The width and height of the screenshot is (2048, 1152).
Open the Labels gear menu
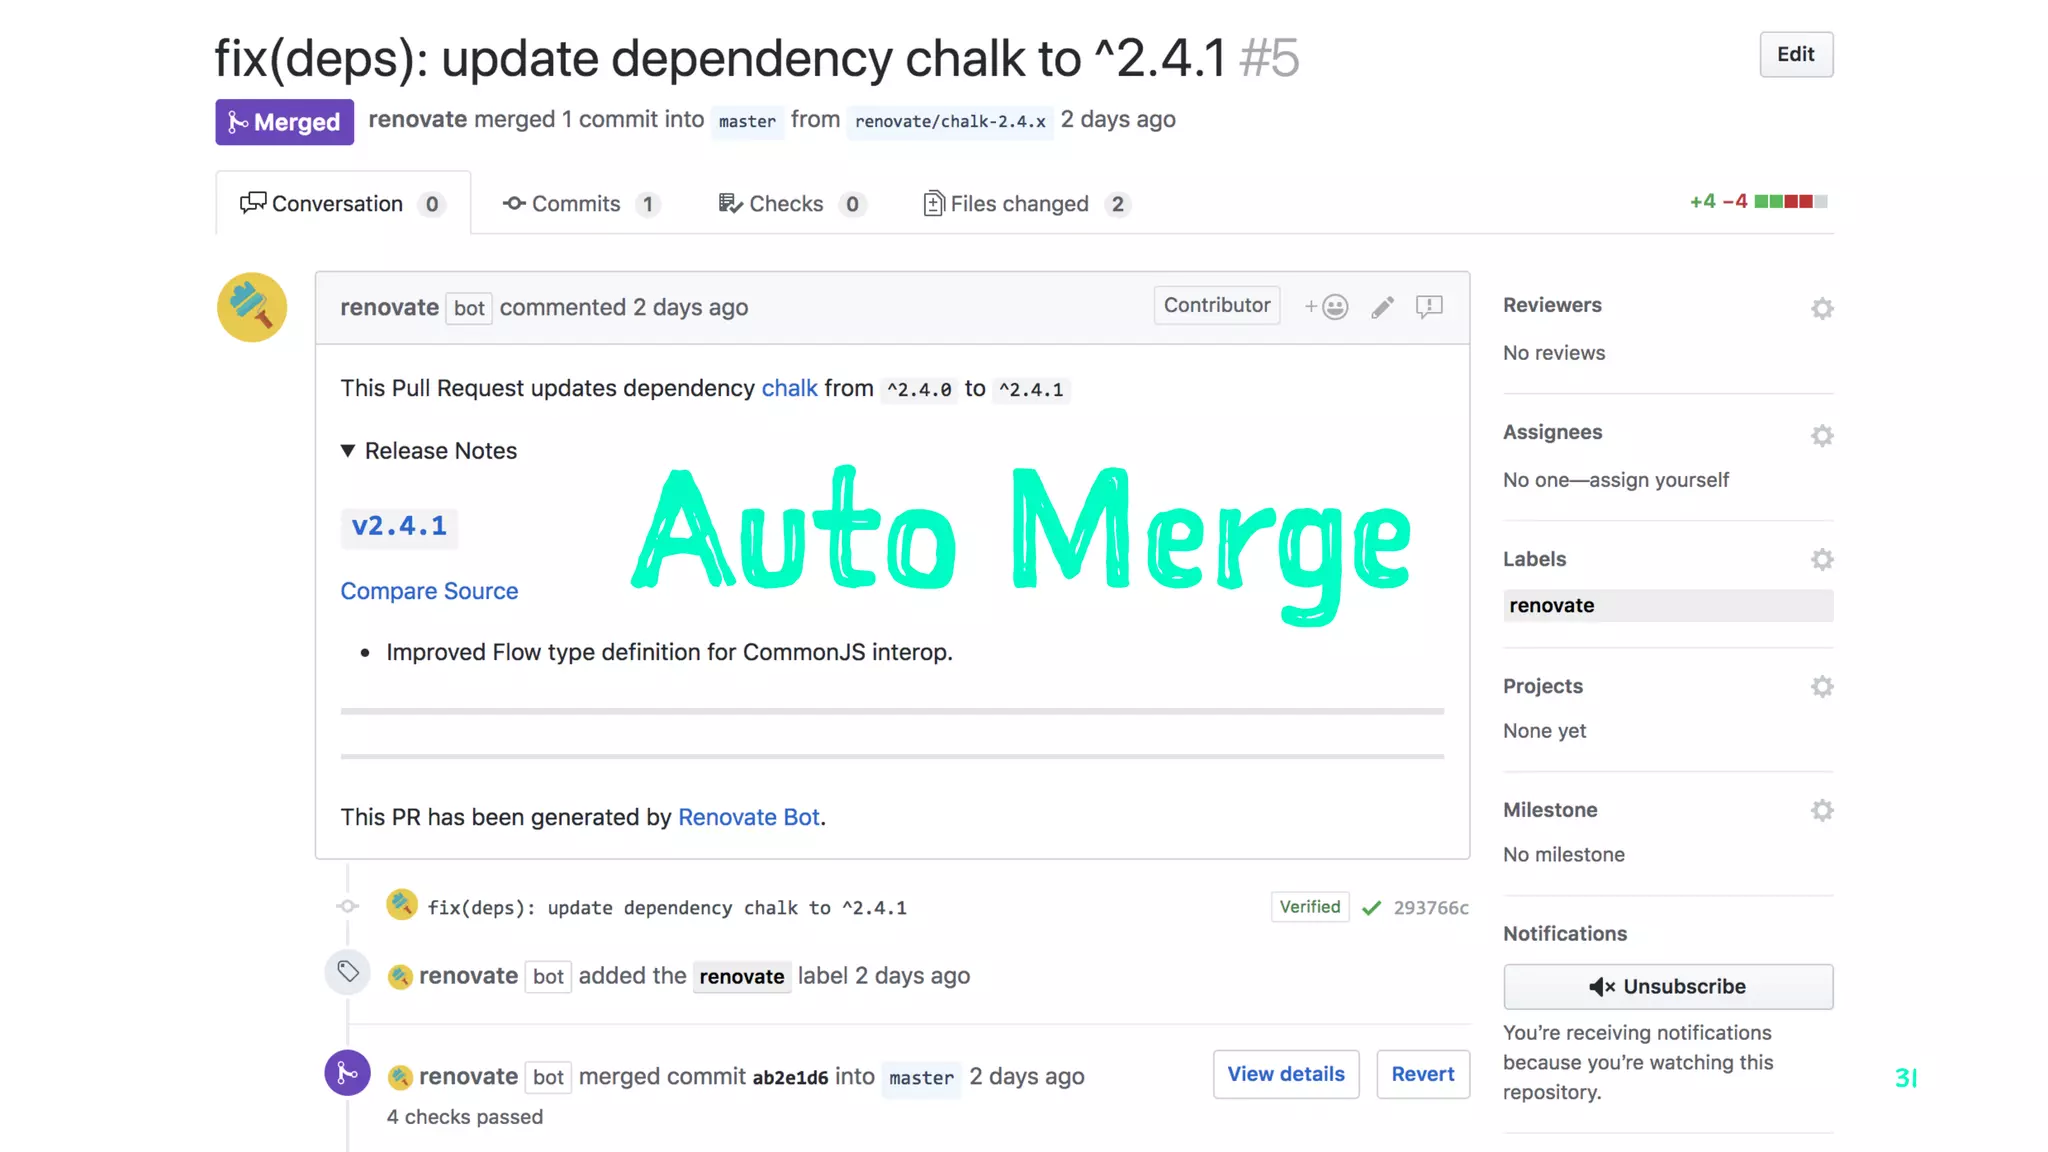pos(1822,559)
